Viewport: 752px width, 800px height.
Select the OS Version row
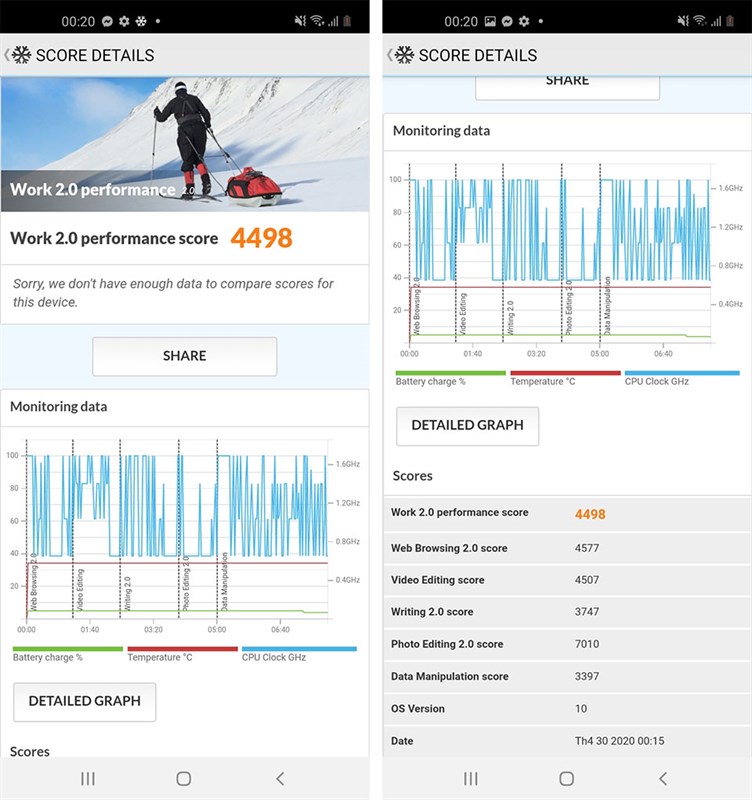(x=567, y=709)
